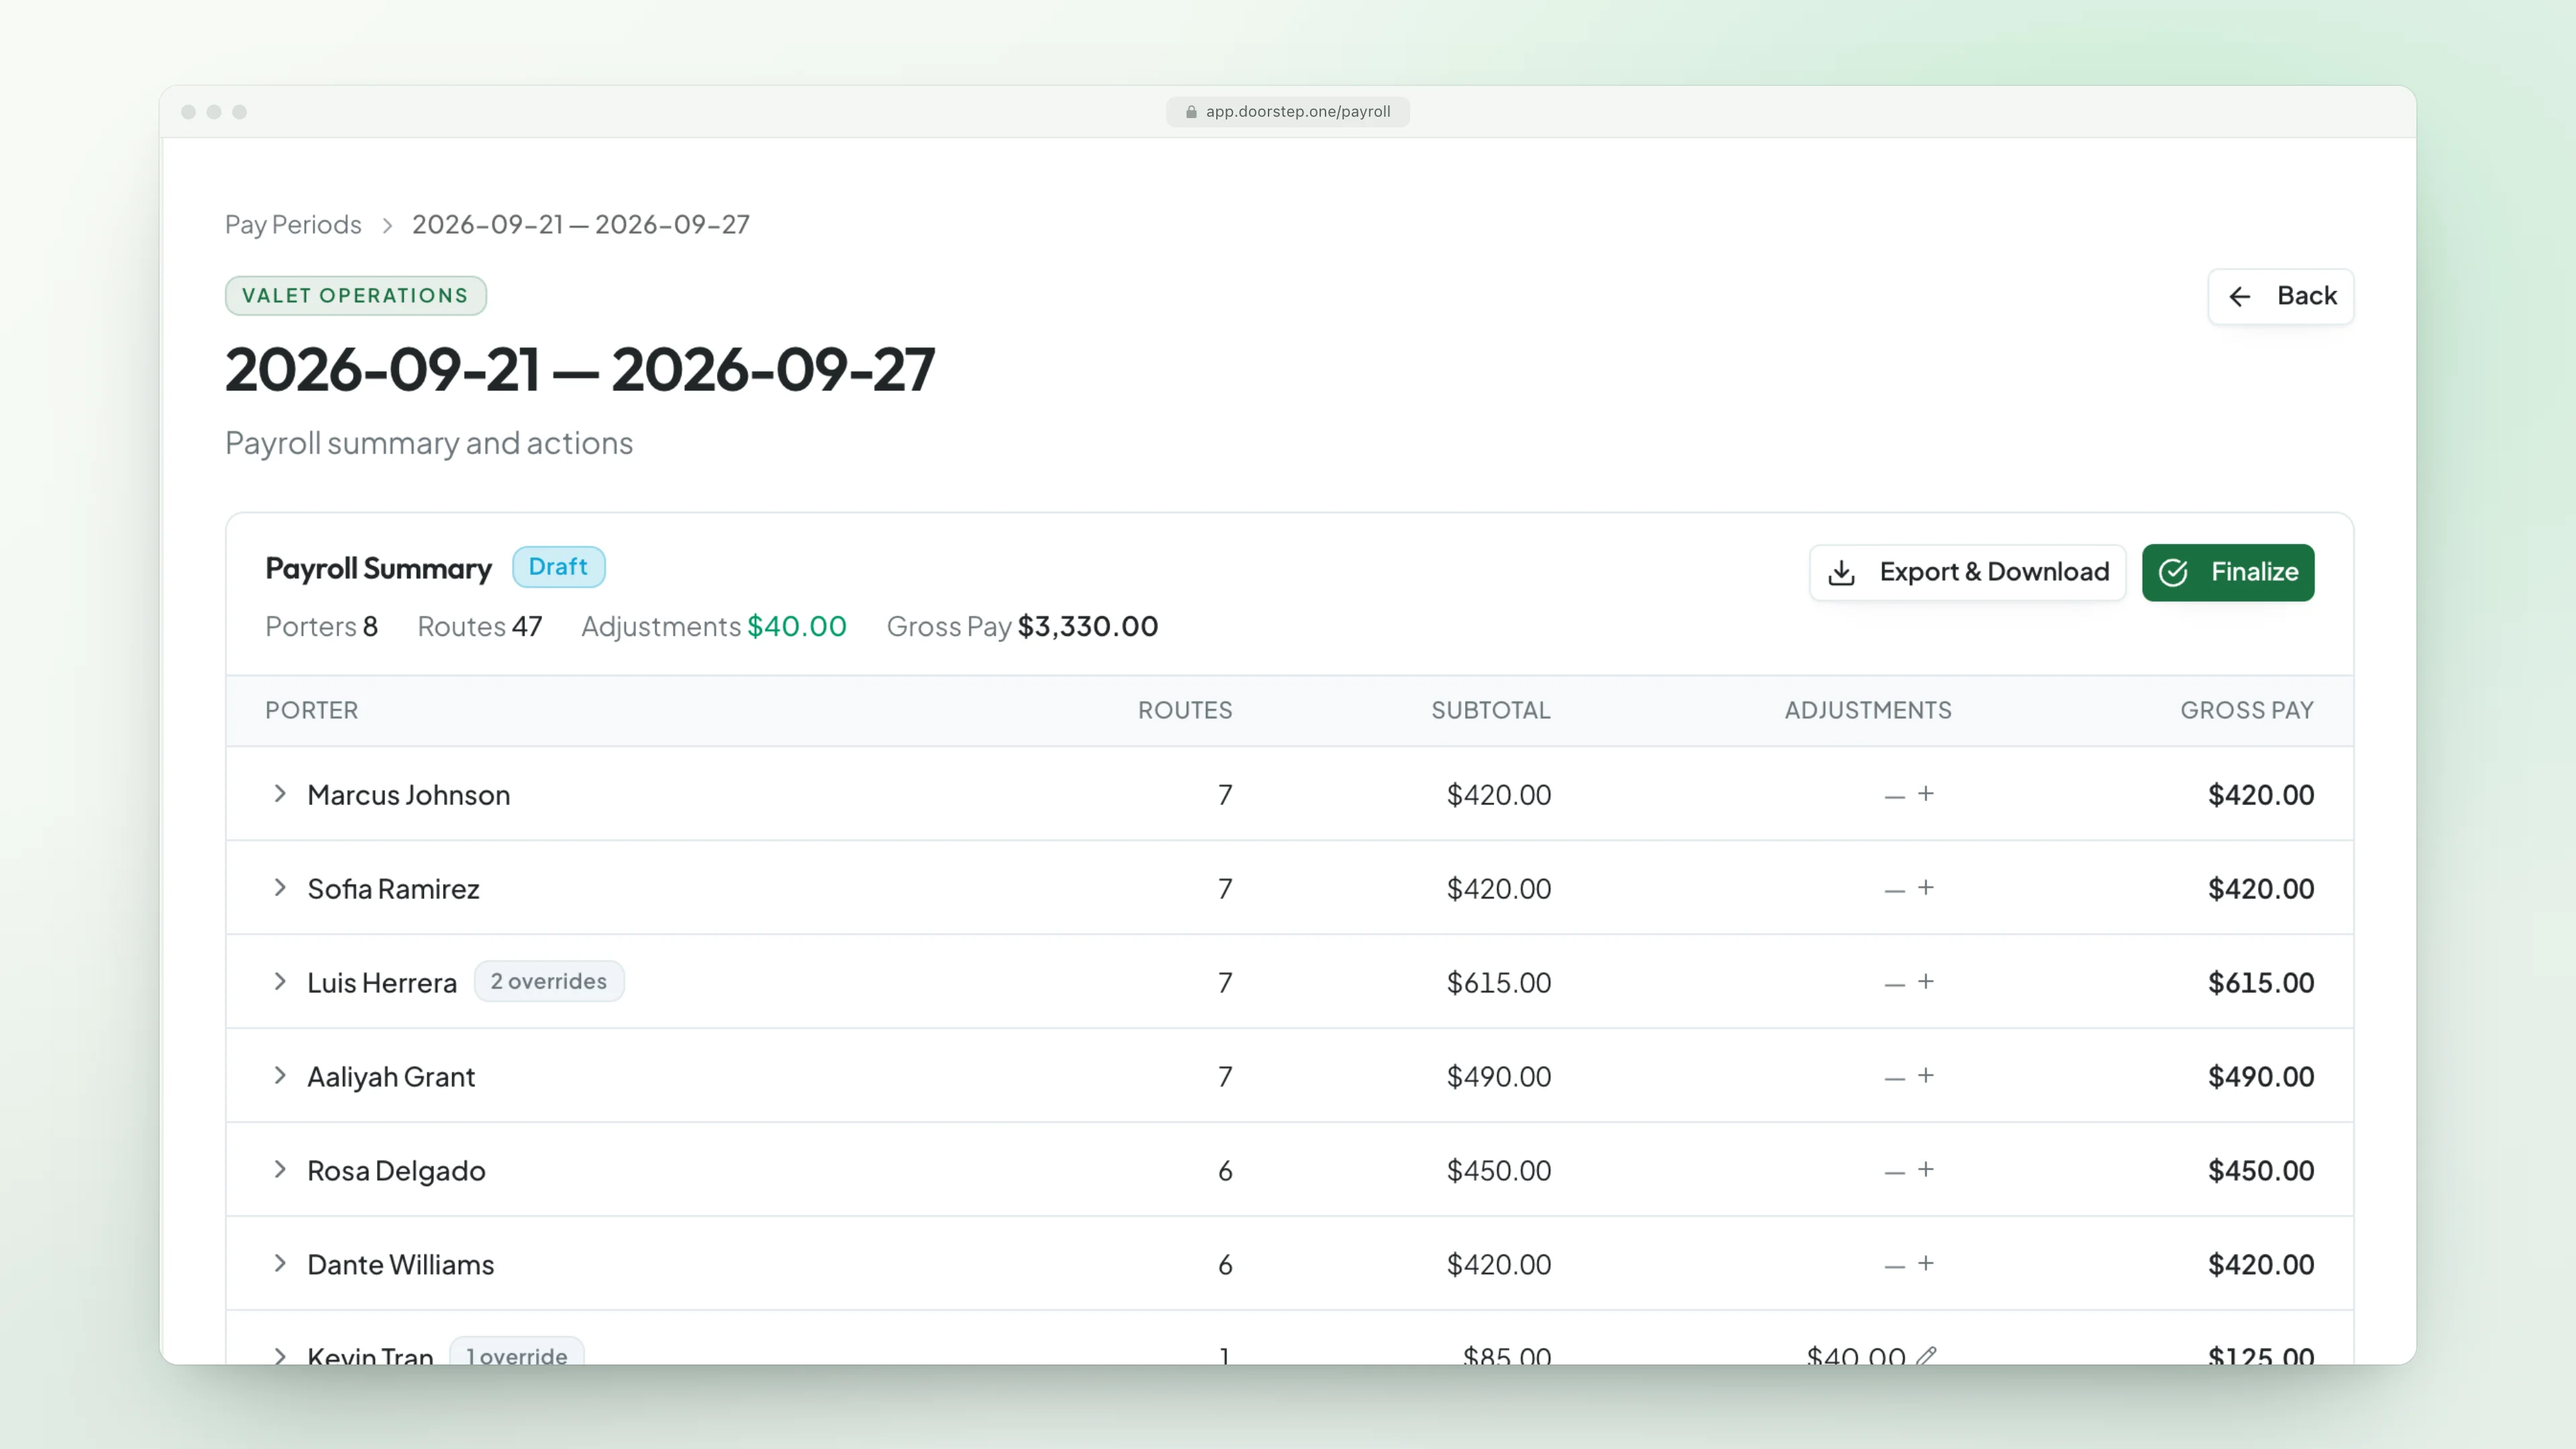This screenshot has width=2576, height=1449.
Task: Click Porters 8 summary stat
Action: click(x=321, y=626)
